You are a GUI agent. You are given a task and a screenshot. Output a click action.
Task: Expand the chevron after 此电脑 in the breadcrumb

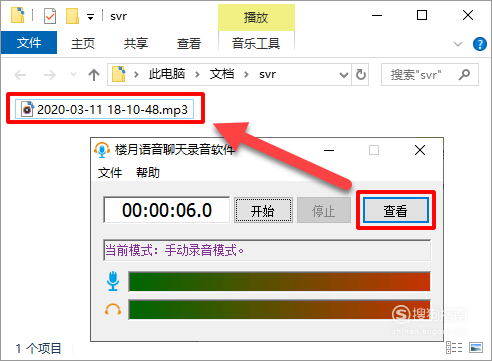(197, 74)
